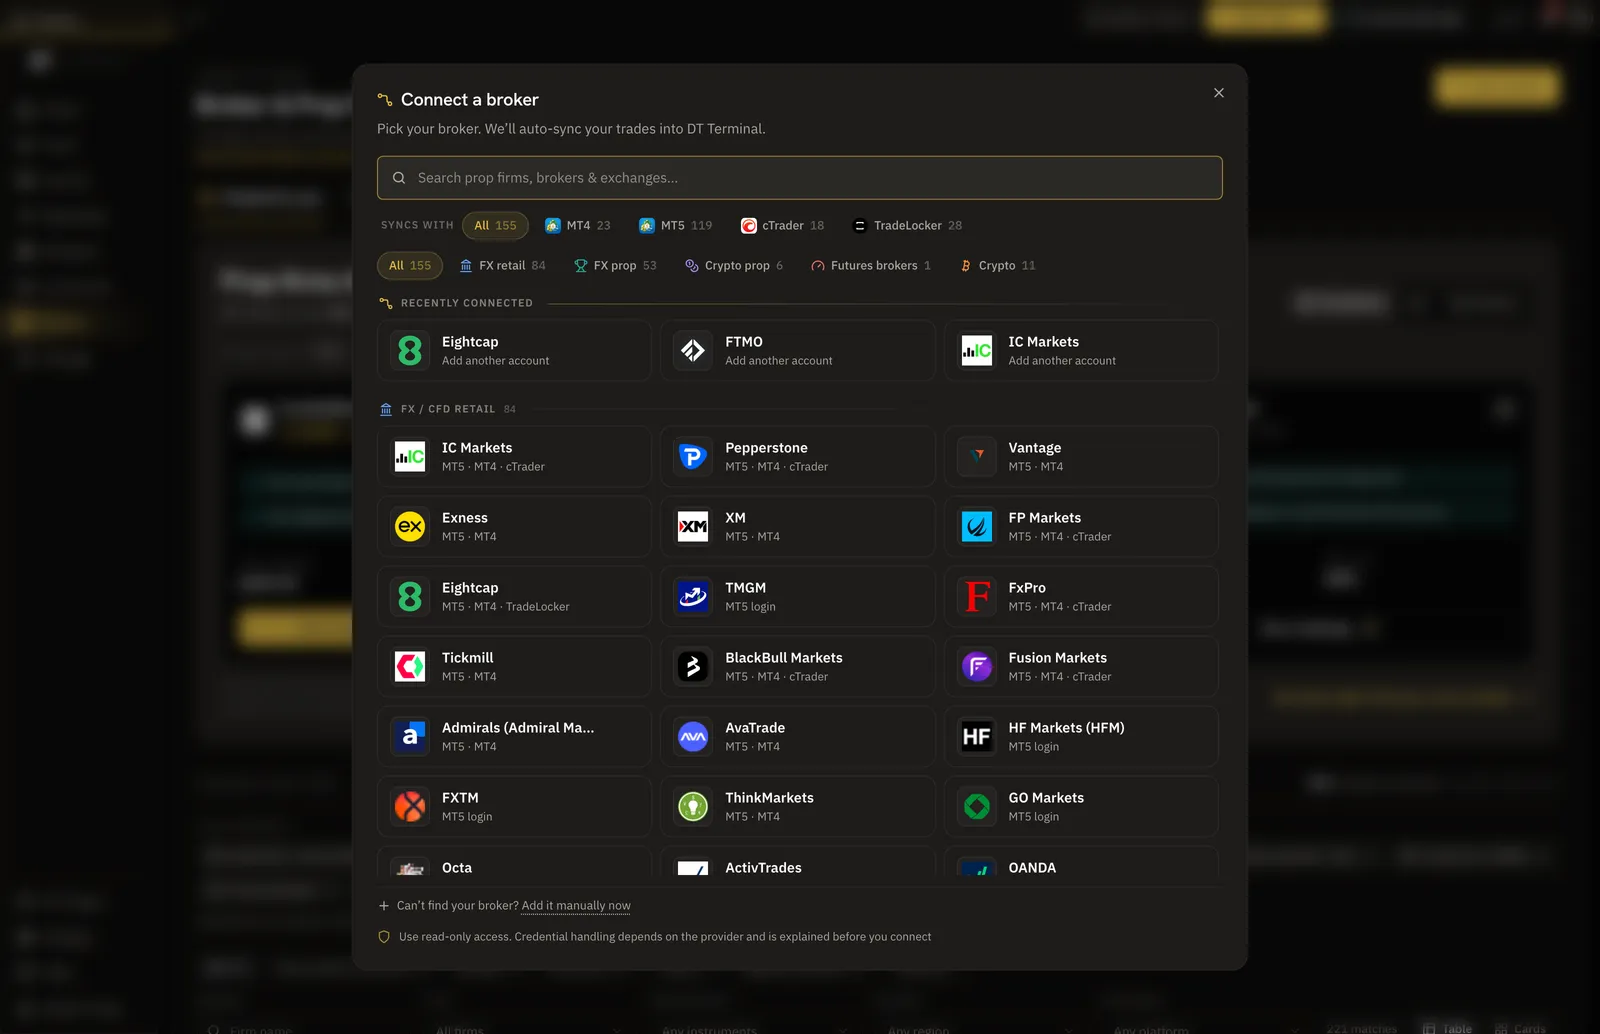
Task: Click Fusion Markets name text
Action: point(1057,658)
